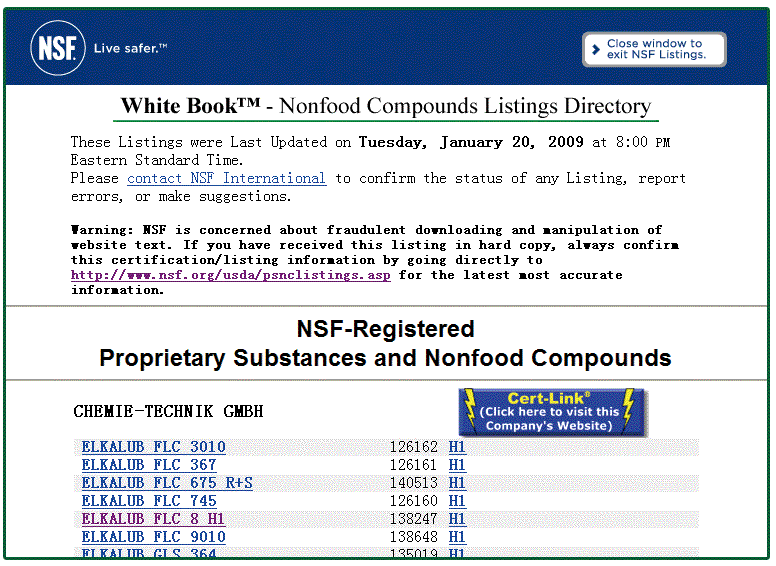Click the H1 code beside 126161

[457, 465]
